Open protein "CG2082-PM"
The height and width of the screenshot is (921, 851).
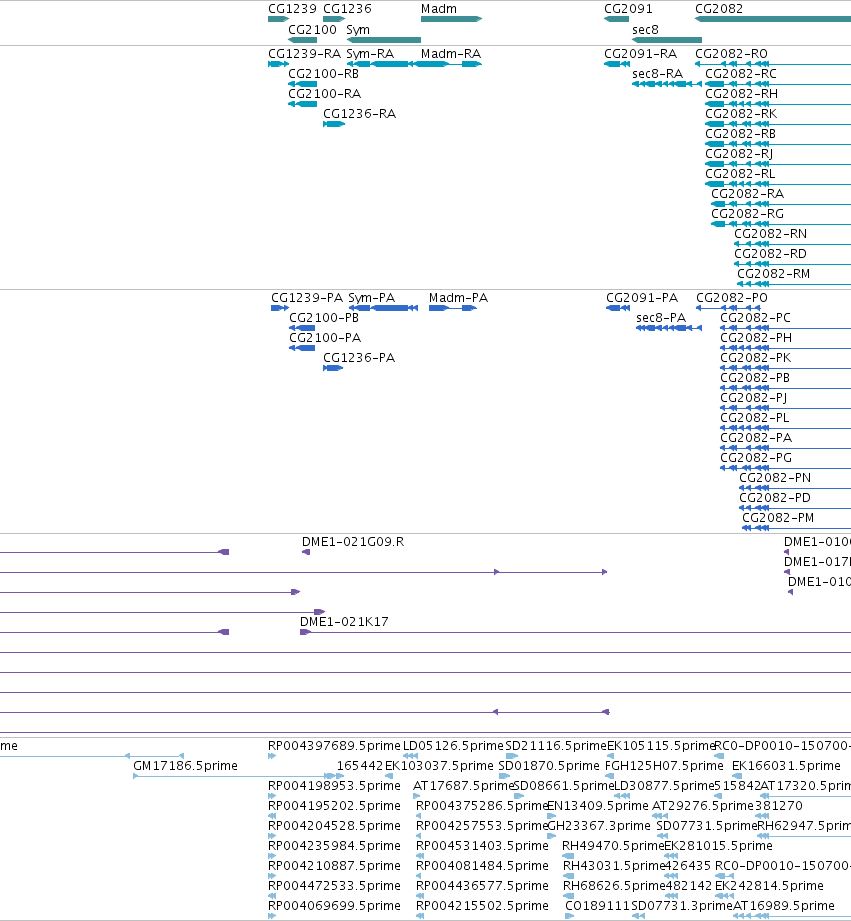[778, 518]
